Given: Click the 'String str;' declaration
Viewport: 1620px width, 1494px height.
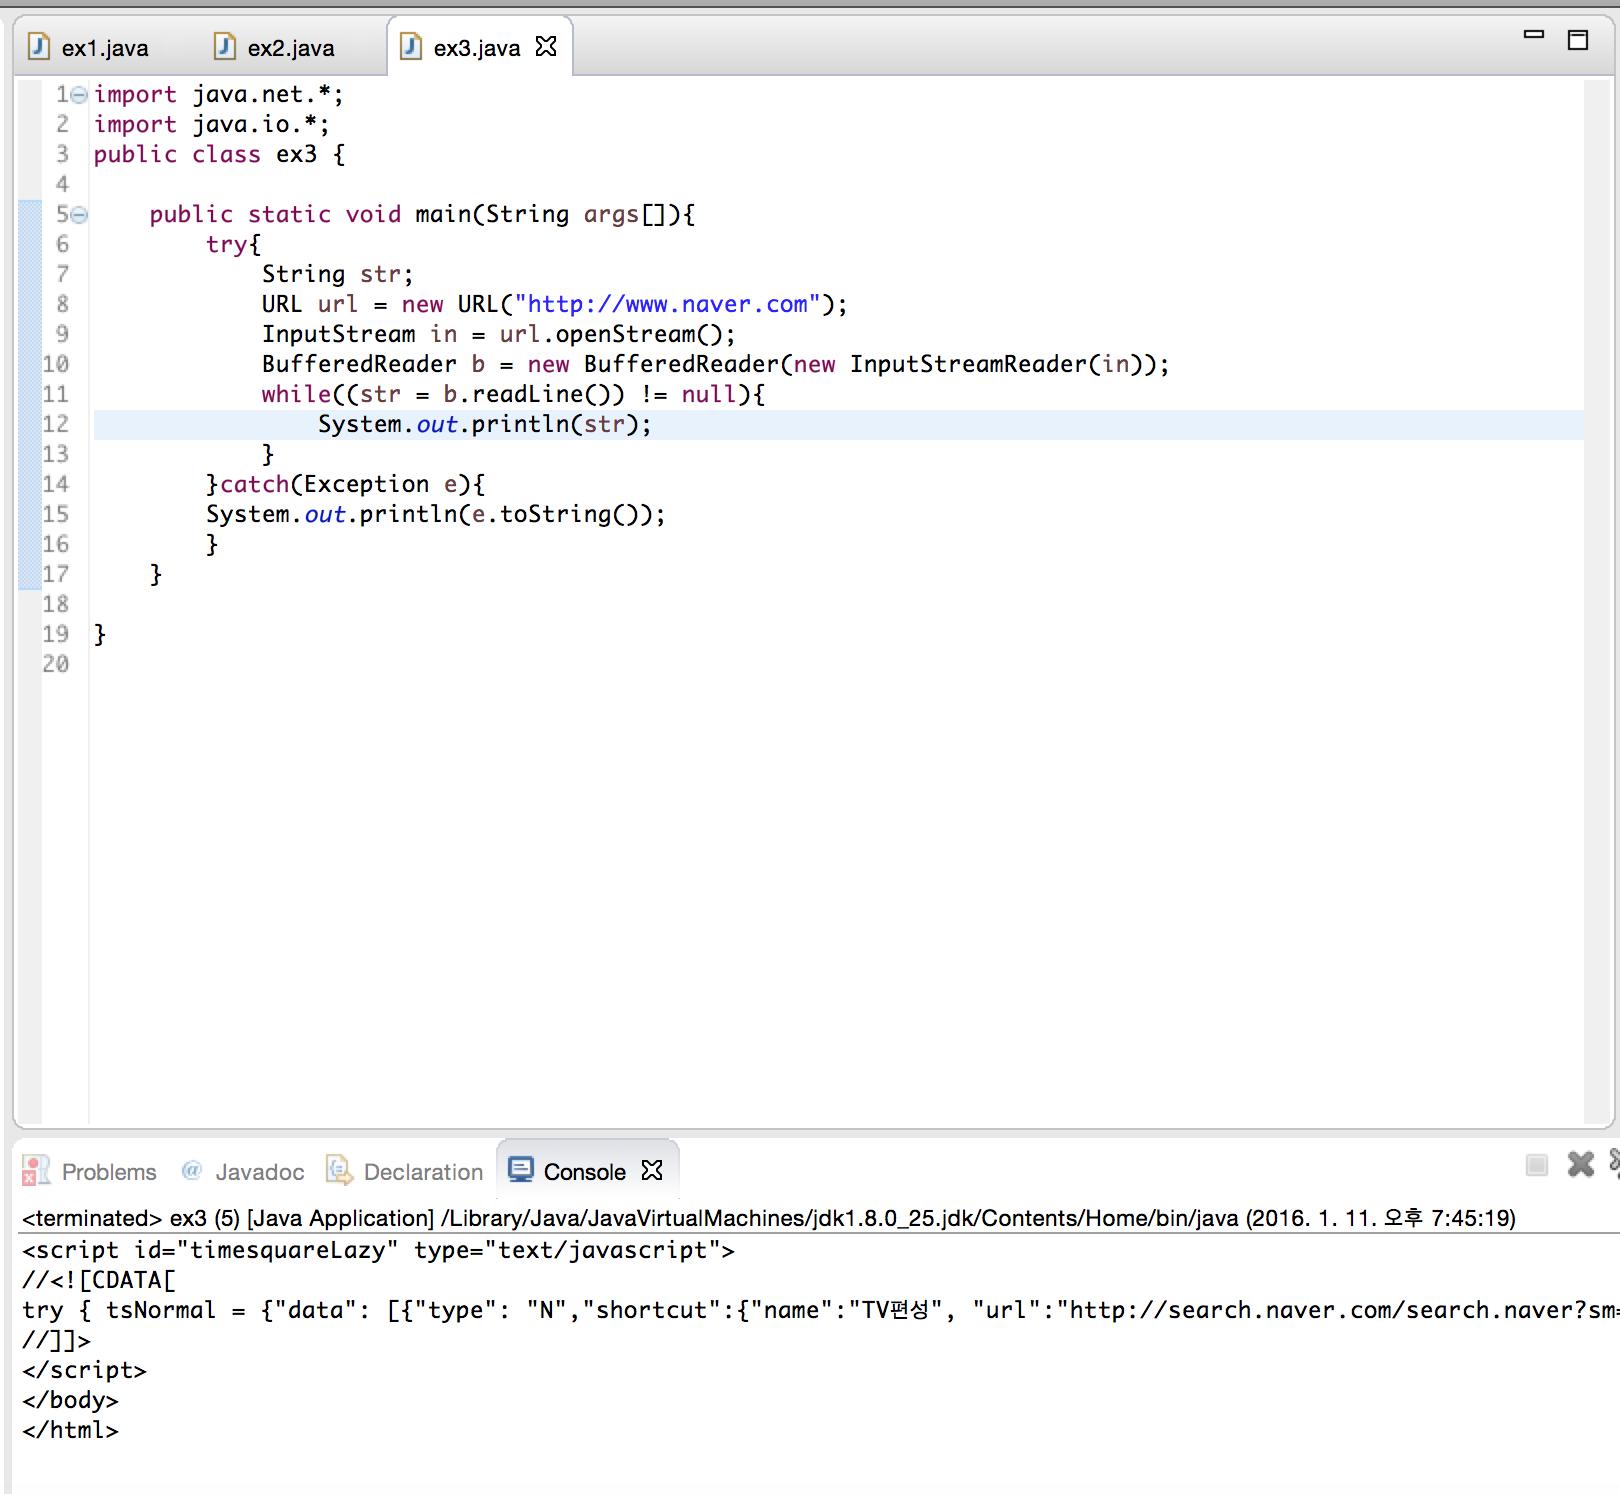Looking at the screenshot, I should [337, 275].
